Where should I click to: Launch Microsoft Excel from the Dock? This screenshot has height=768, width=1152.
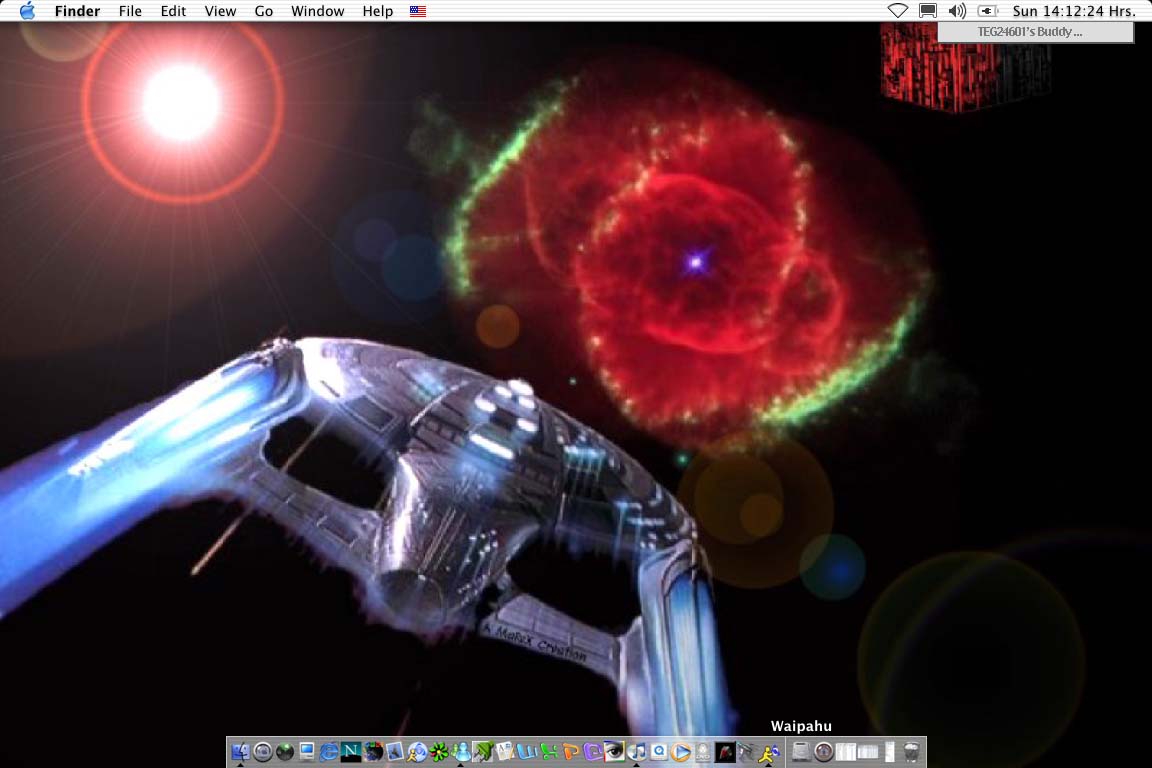tap(548, 752)
